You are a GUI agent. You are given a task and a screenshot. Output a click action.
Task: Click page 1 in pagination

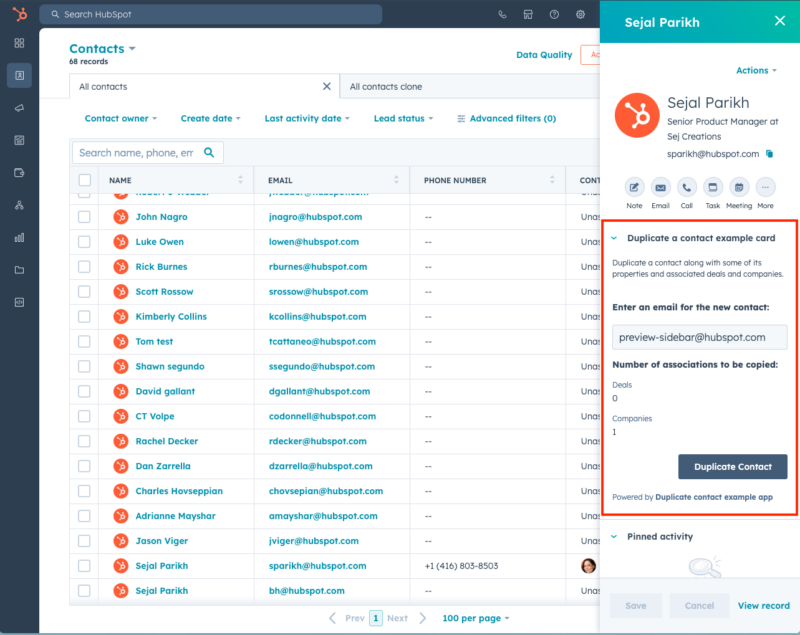376,618
